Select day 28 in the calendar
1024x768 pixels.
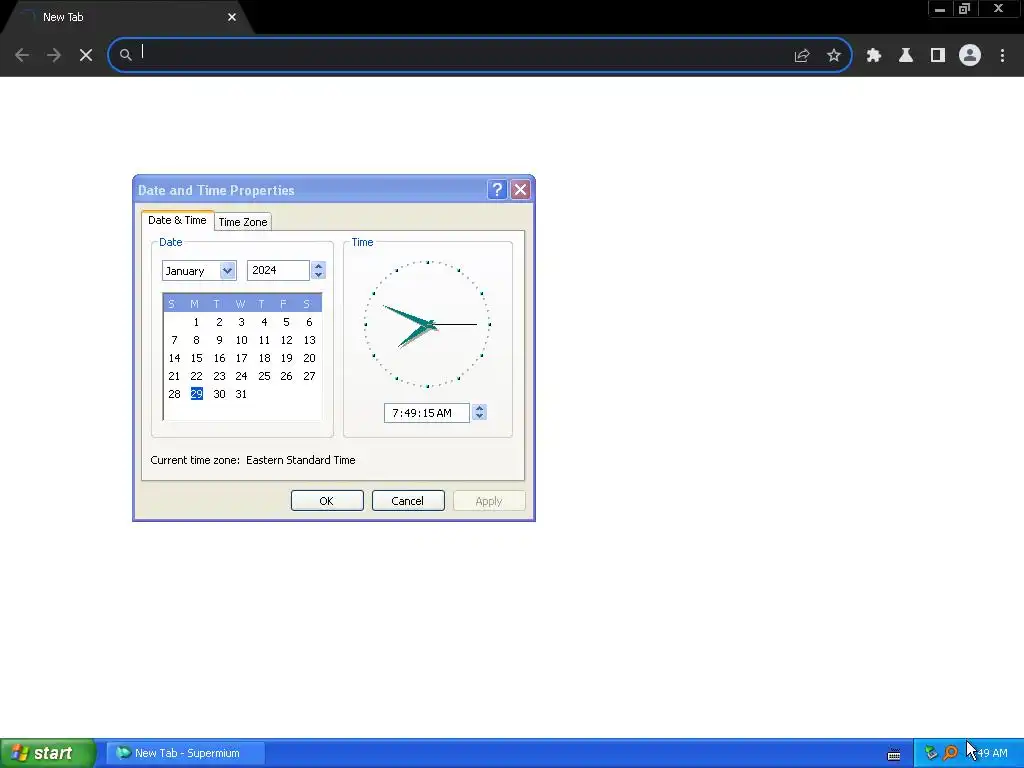[174, 394]
